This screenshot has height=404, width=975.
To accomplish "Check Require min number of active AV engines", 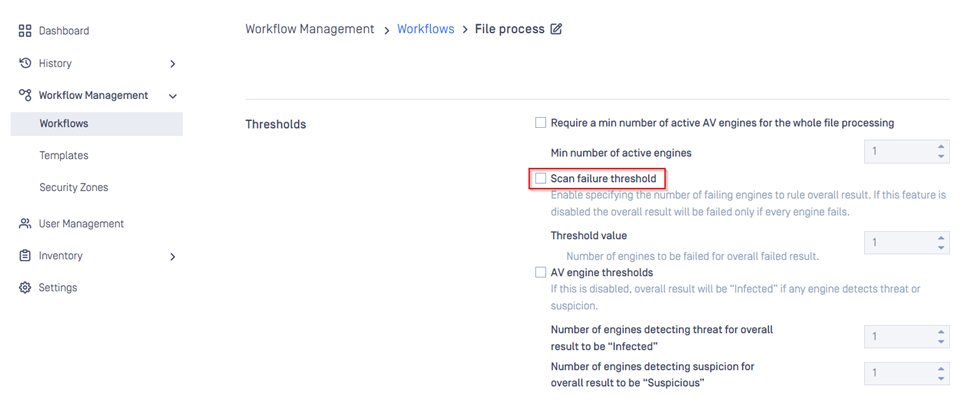I will click(541, 123).
